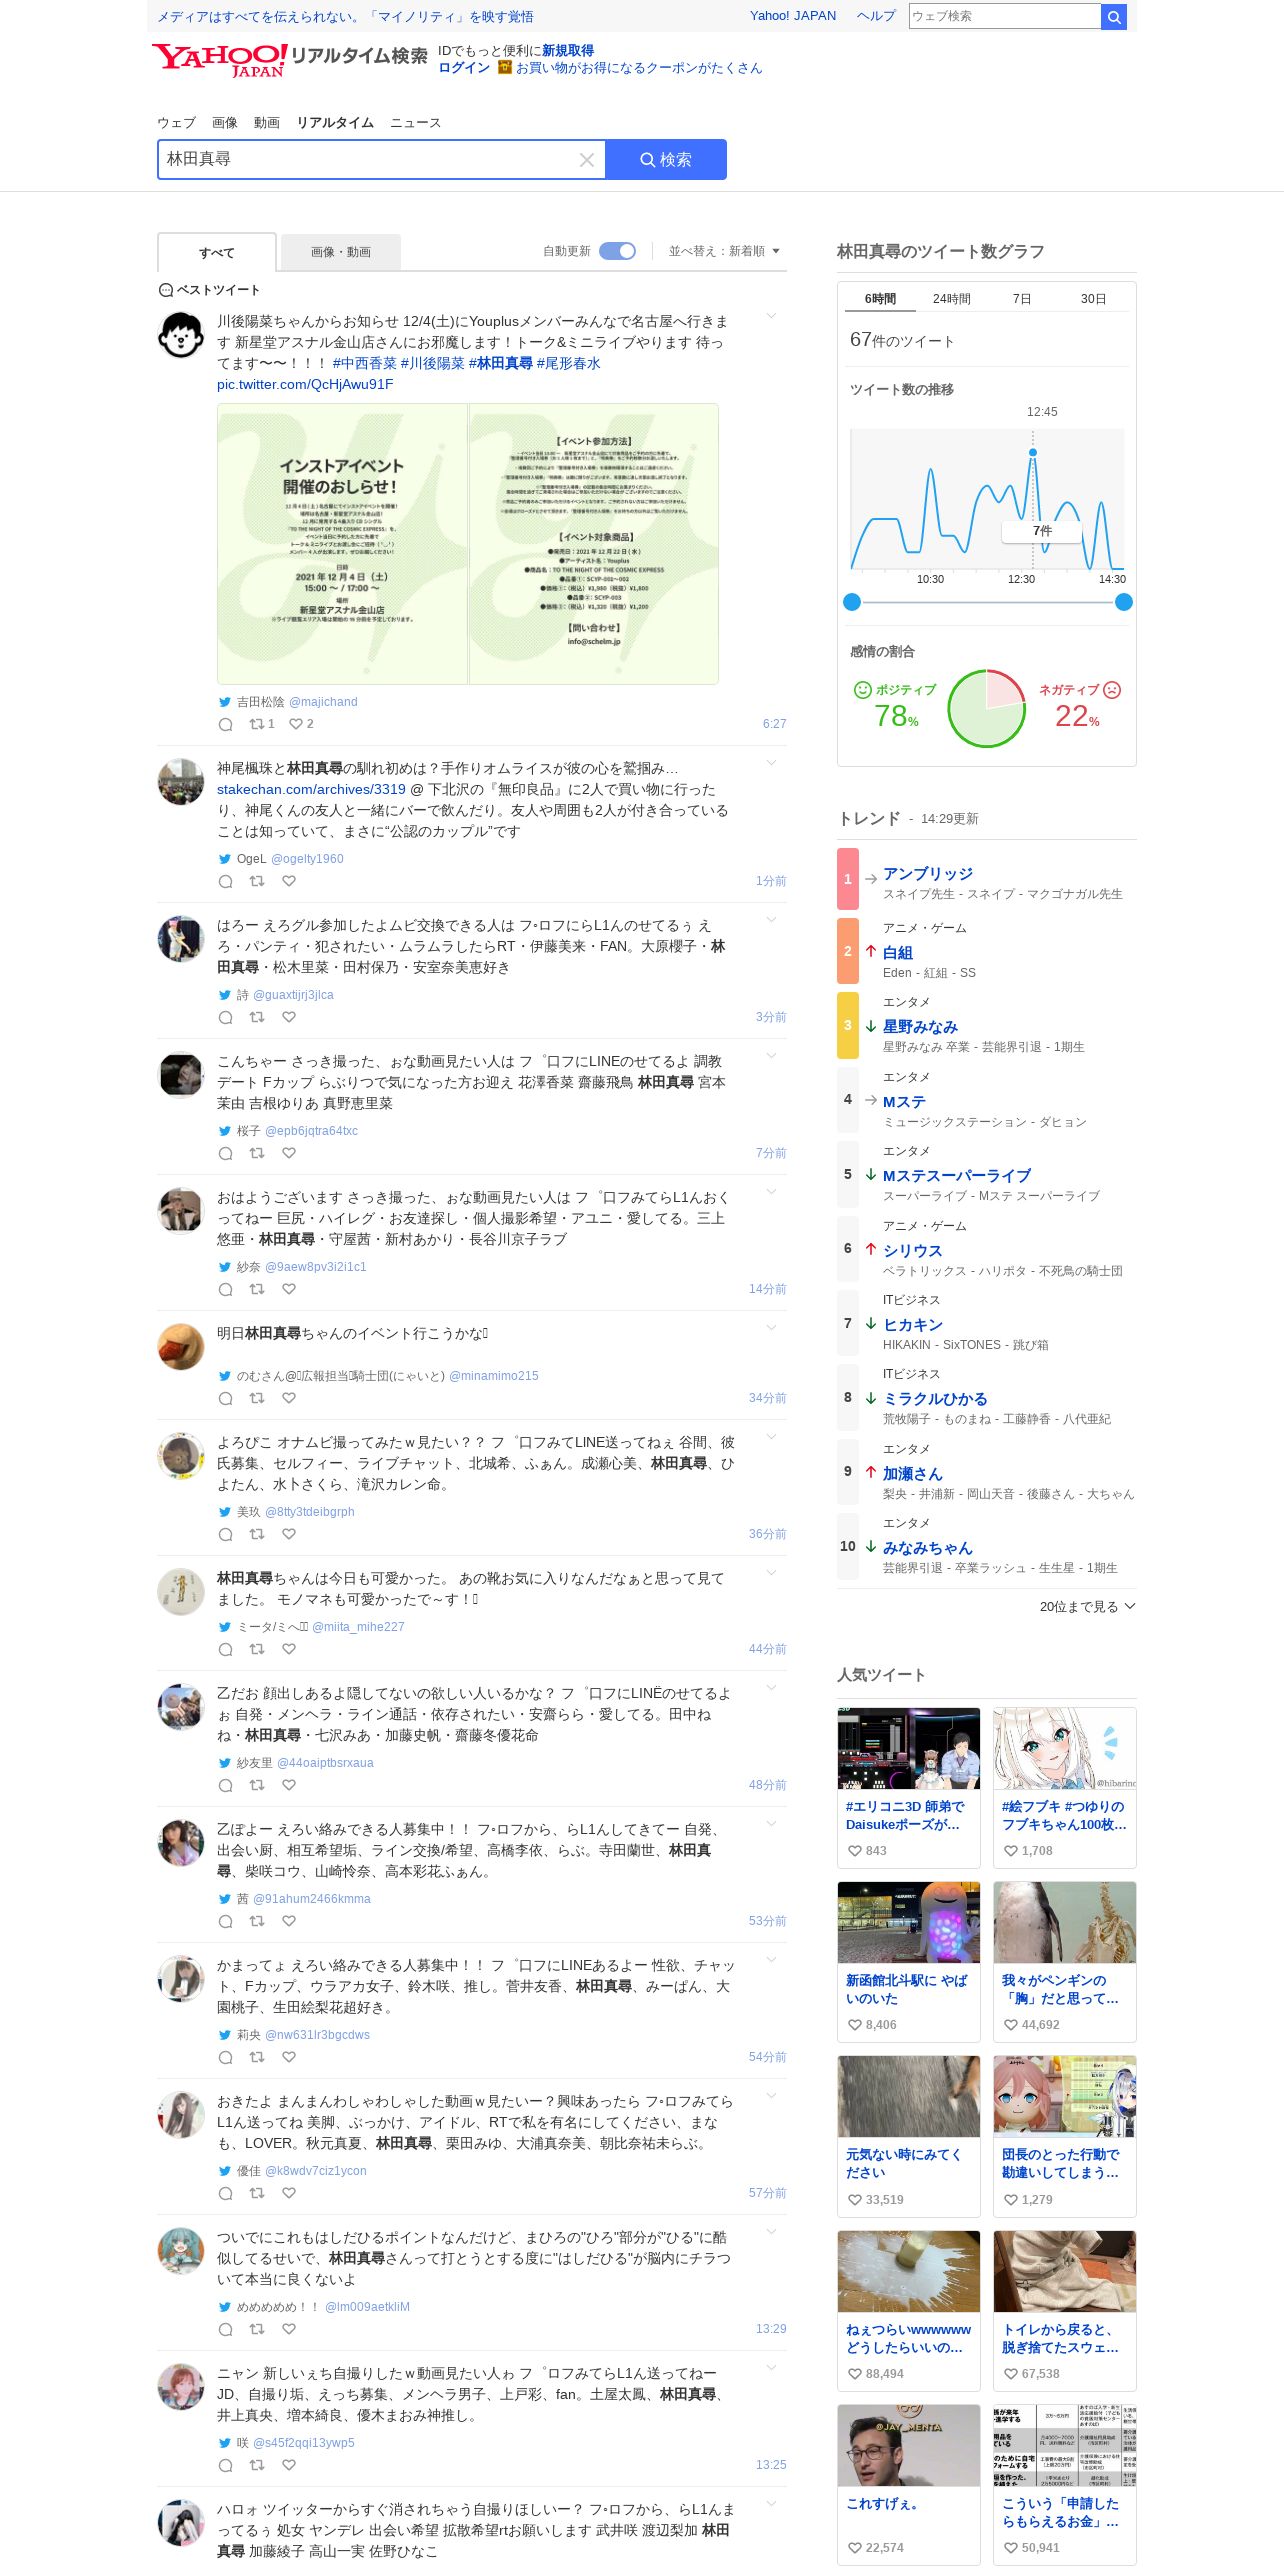The image size is (1284, 2568).
Task: Like the OgeL @ogelty1960 tweet
Action: (x=289, y=881)
